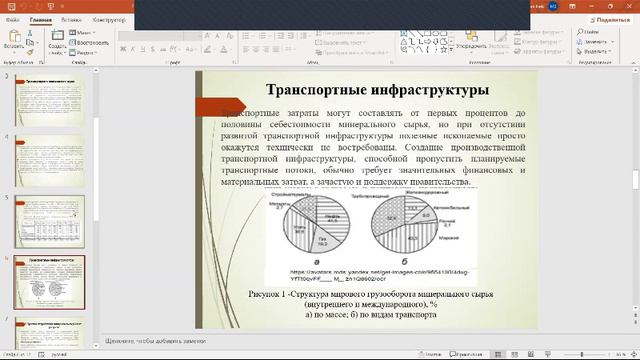640x360 pixels.
Task: Toggle align text right
Action: 266,49
